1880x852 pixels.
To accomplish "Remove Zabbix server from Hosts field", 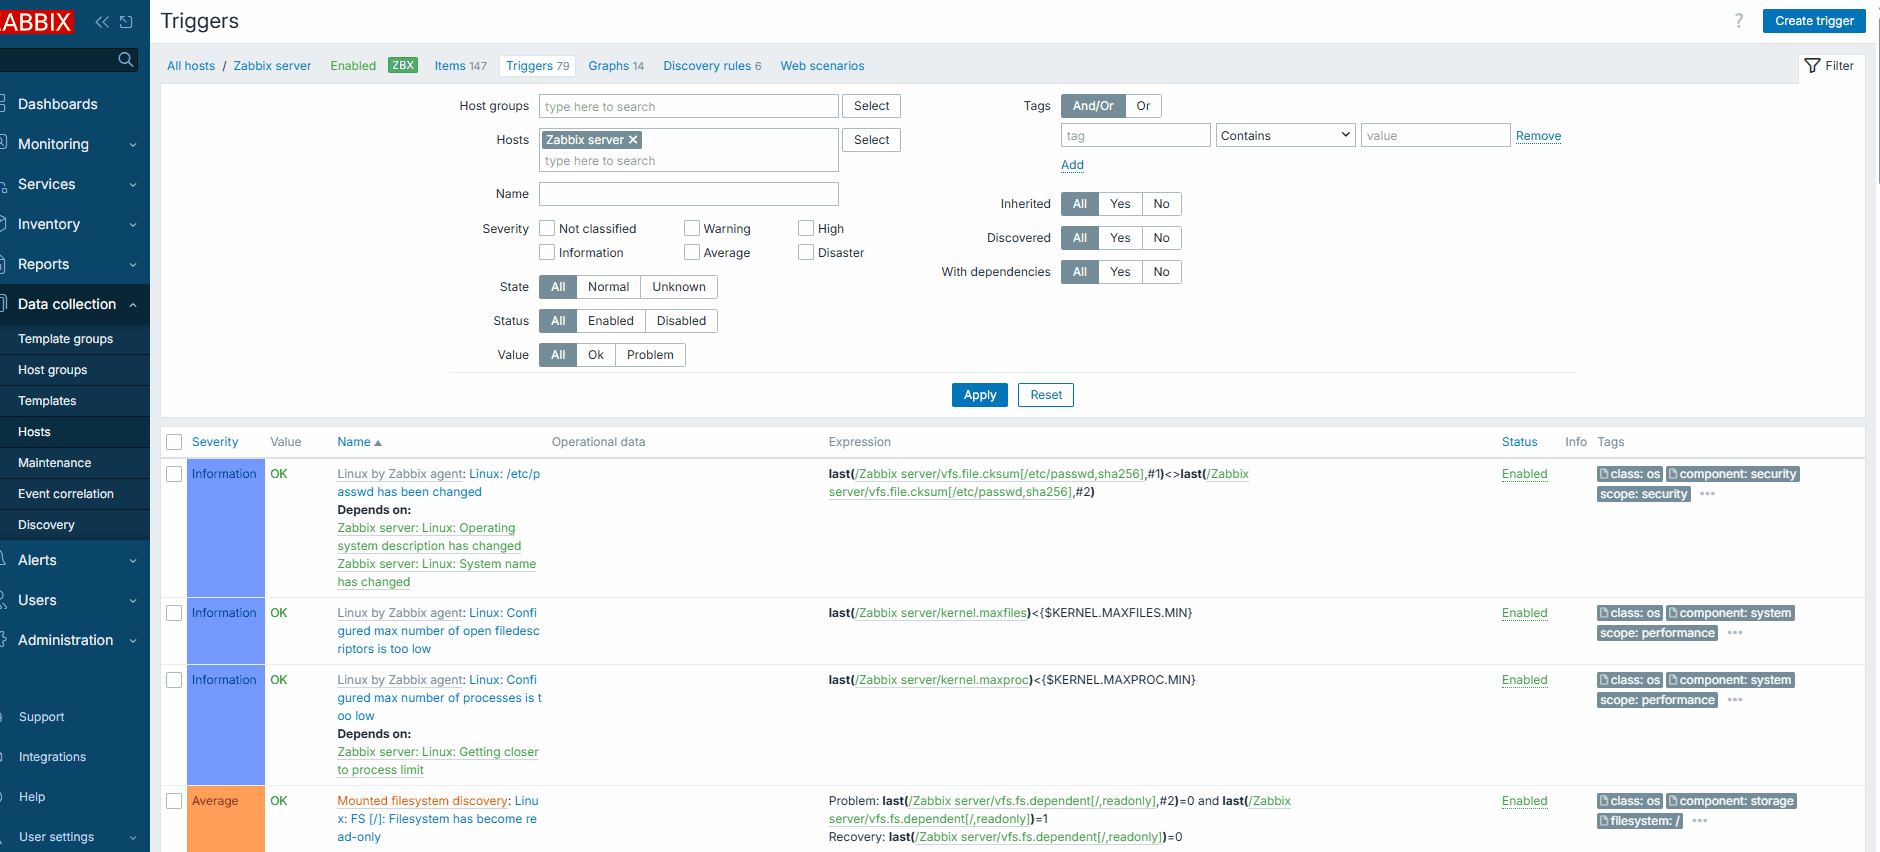I will [x=633, y=140].
